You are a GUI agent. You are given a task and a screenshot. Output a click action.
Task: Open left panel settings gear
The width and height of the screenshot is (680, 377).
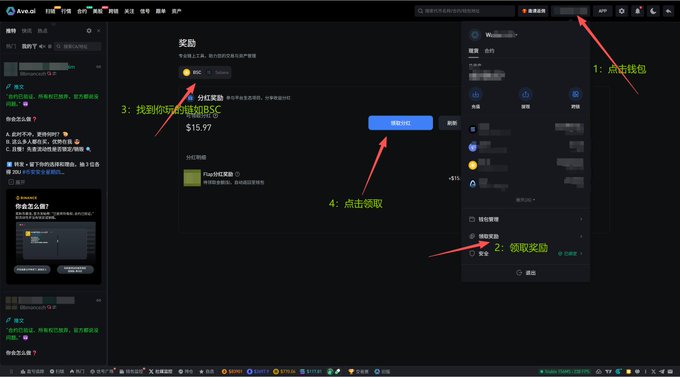pyautogui.click(x=89, y=31)
